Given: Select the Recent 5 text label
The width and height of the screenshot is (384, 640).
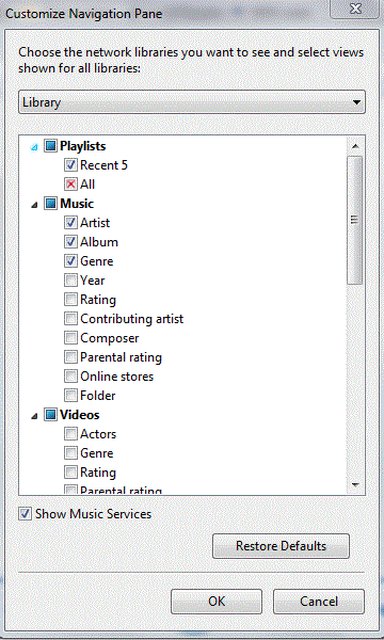Looking at the screenshot, I should (x=104, y=165).
